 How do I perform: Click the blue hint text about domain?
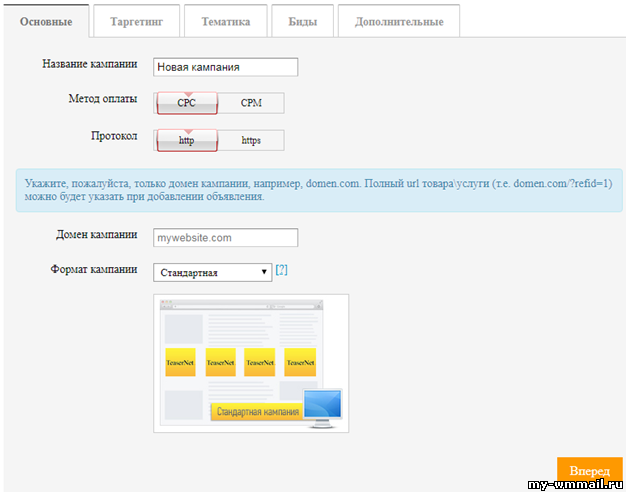pos(319,190)
